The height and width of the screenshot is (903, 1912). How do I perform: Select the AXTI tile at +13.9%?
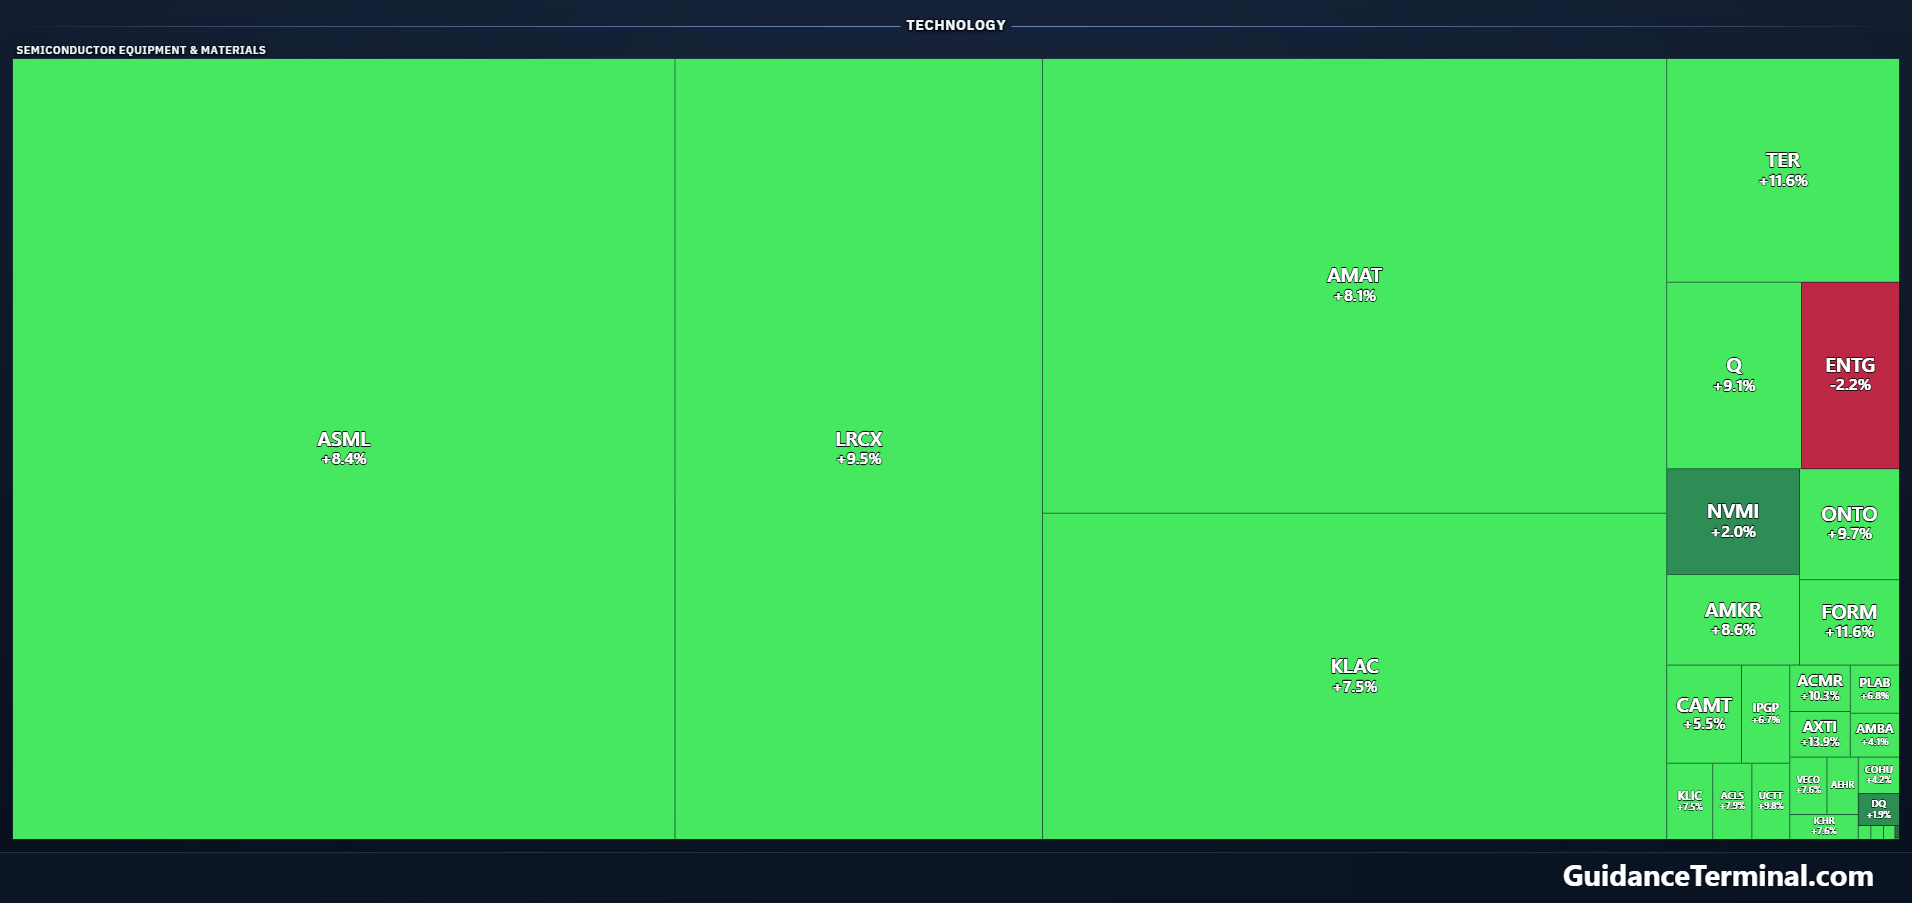[1820, 734]
